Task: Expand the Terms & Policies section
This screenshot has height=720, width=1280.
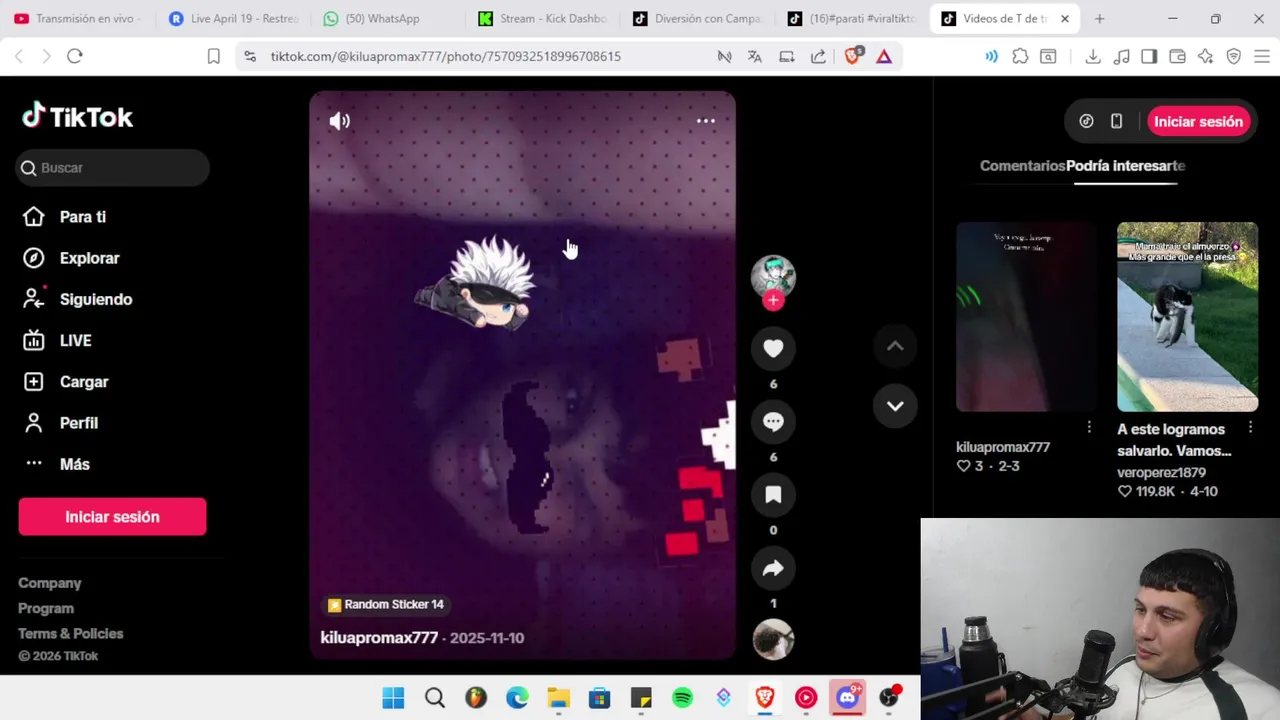Action: point(71,633)
